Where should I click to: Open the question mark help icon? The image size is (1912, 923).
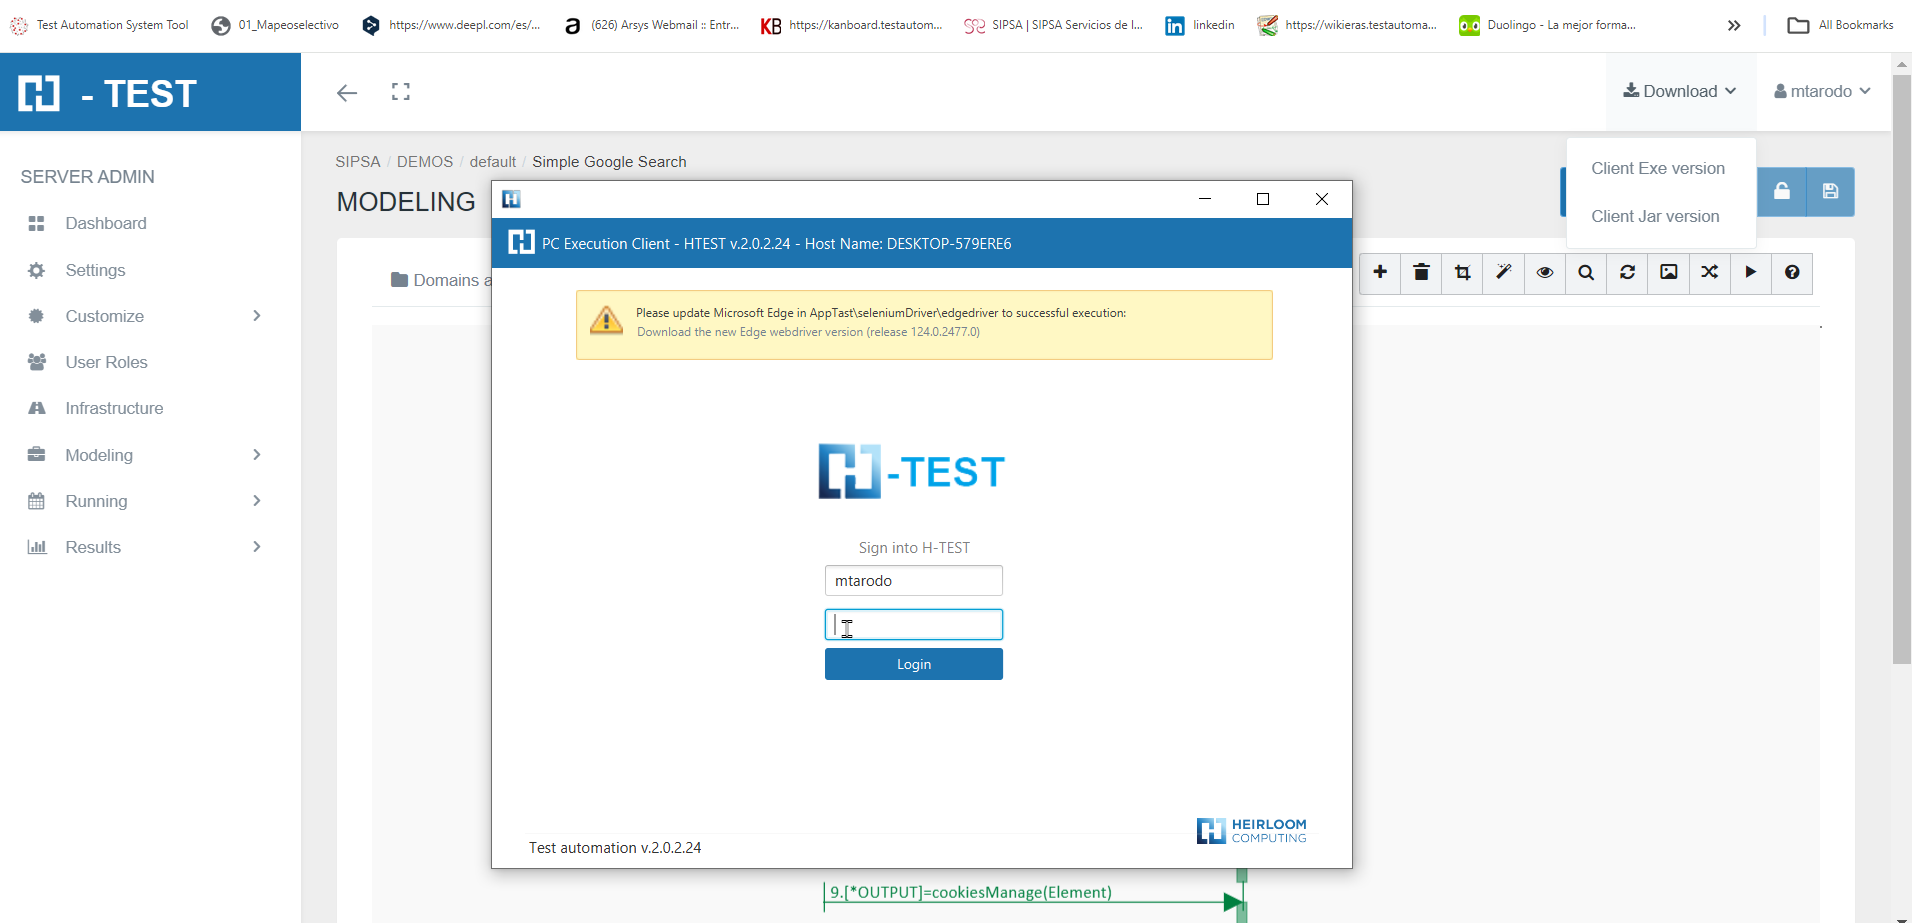coord(1792,272)
